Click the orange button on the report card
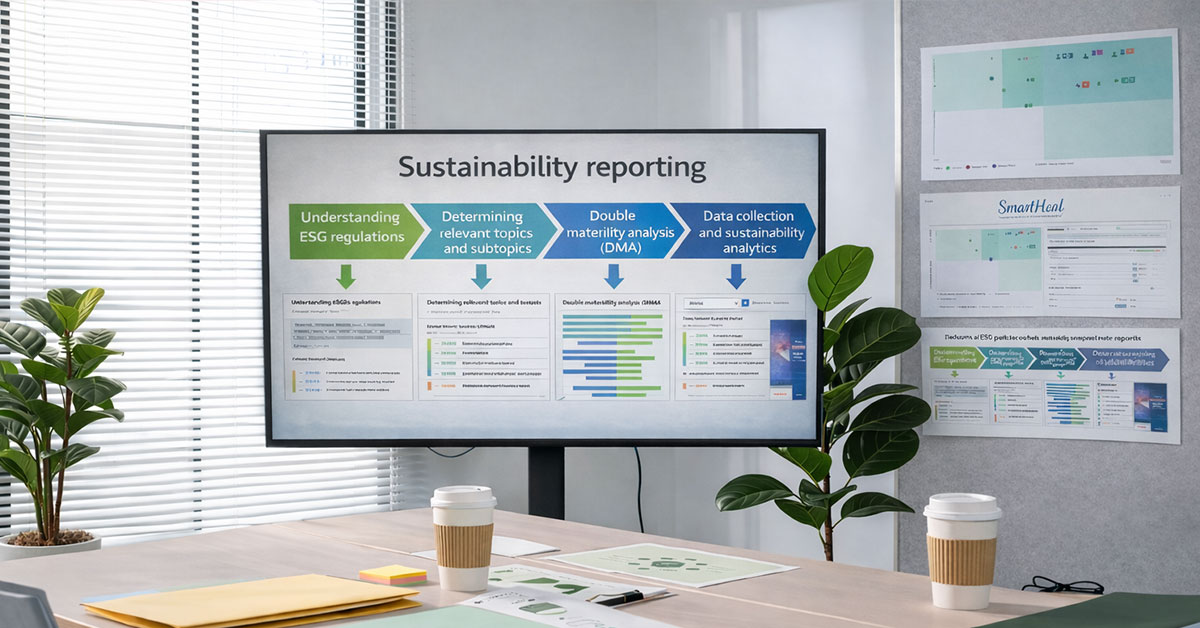This screenshot has height=628, width=1200. click(781, 393)
